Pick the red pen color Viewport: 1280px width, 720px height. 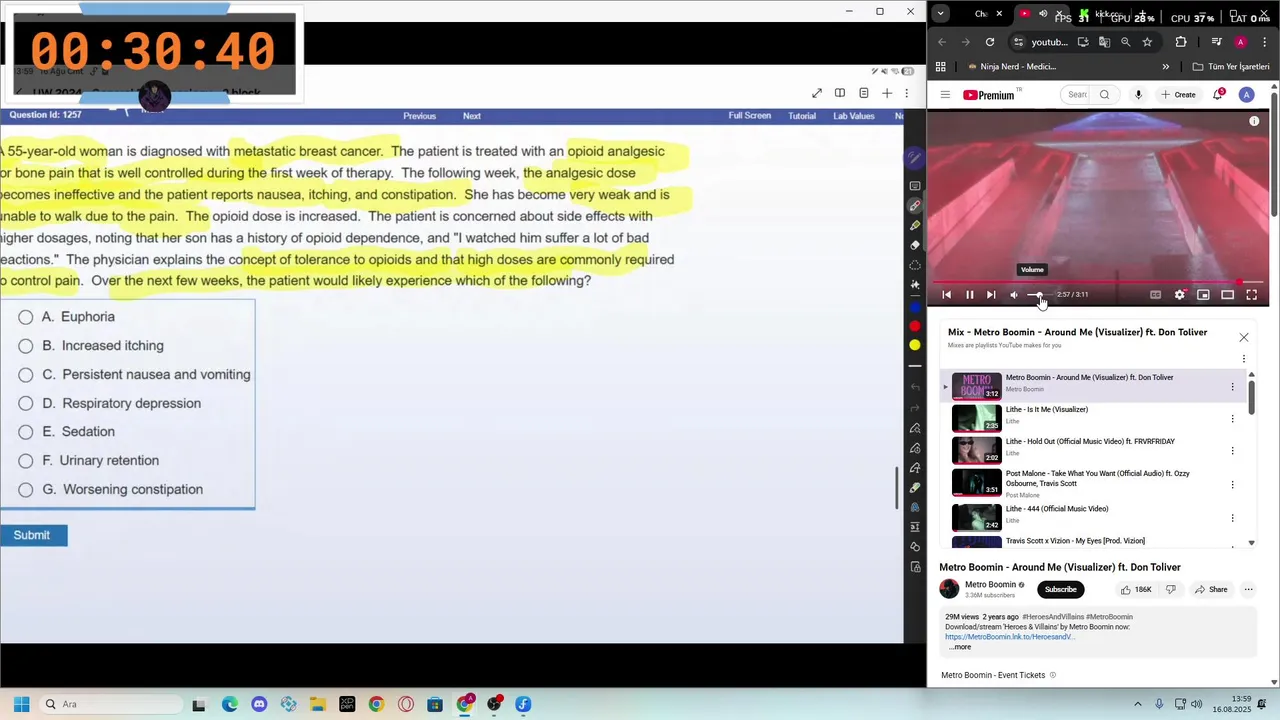pos(914,326)
